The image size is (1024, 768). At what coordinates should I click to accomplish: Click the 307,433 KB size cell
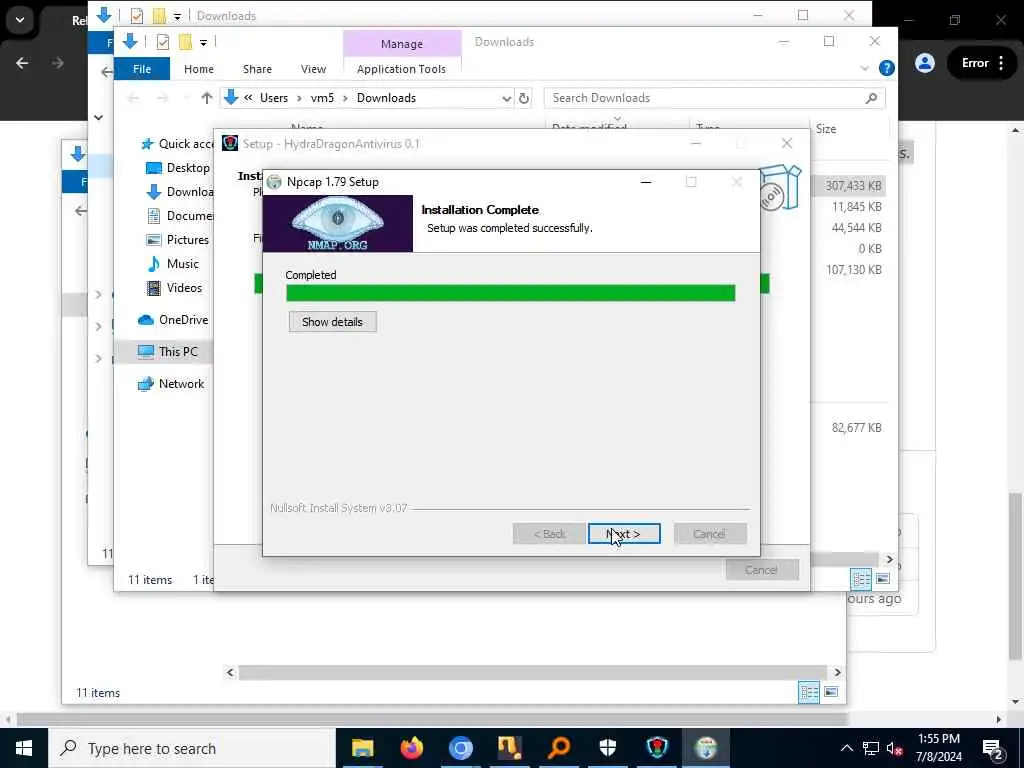click(853, 185)
